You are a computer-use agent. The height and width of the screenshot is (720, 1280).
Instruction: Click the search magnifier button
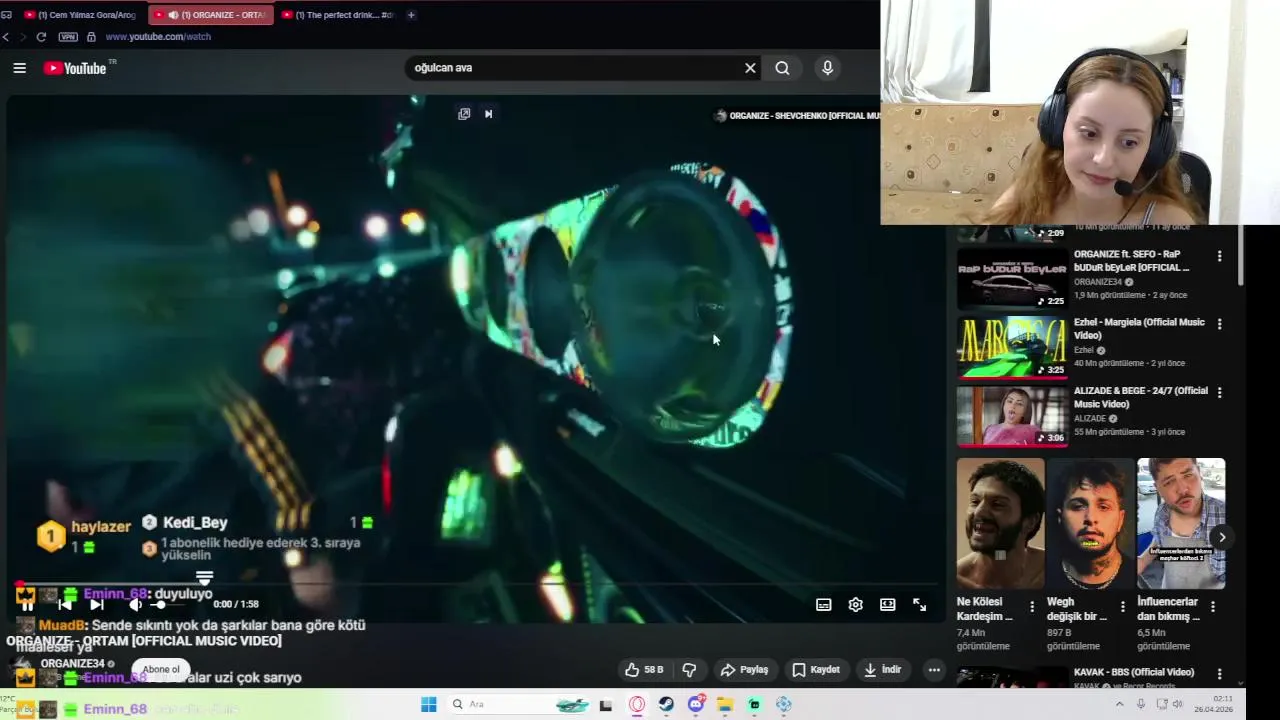(782, 68)
